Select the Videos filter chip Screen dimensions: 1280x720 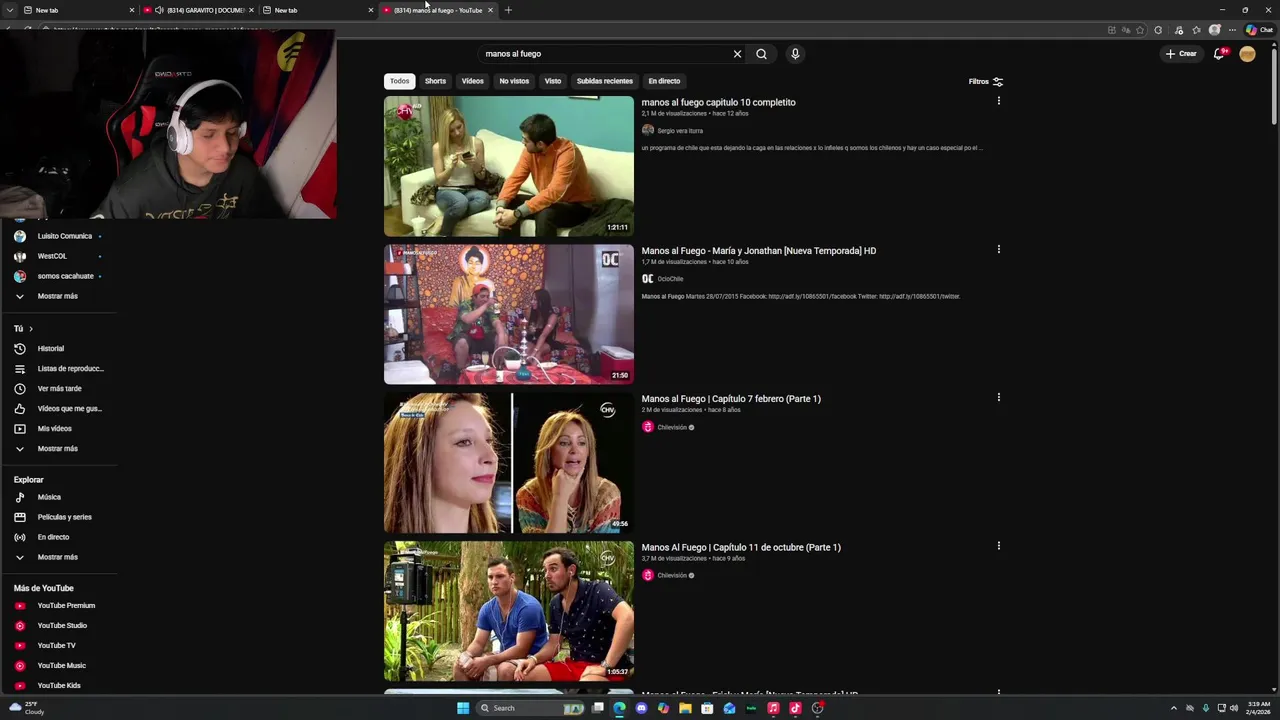tap(472, 81)
